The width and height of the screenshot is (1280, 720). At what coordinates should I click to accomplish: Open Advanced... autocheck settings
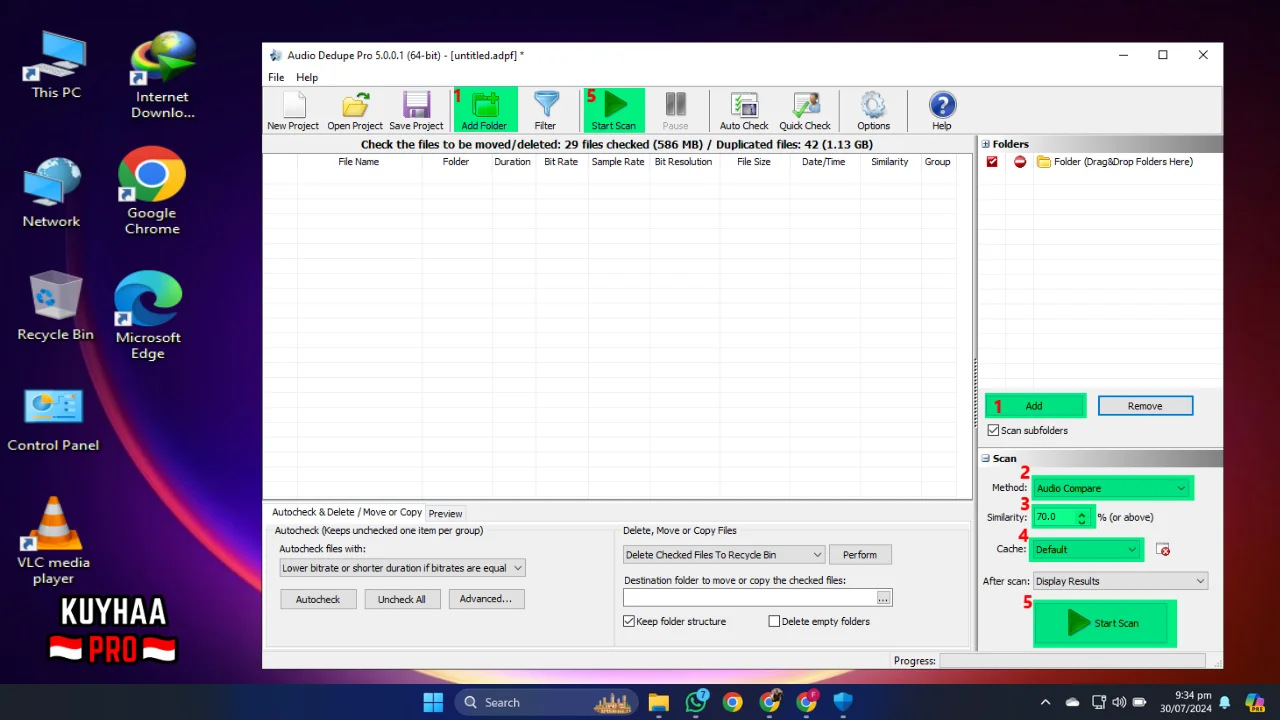pos(486,599)
